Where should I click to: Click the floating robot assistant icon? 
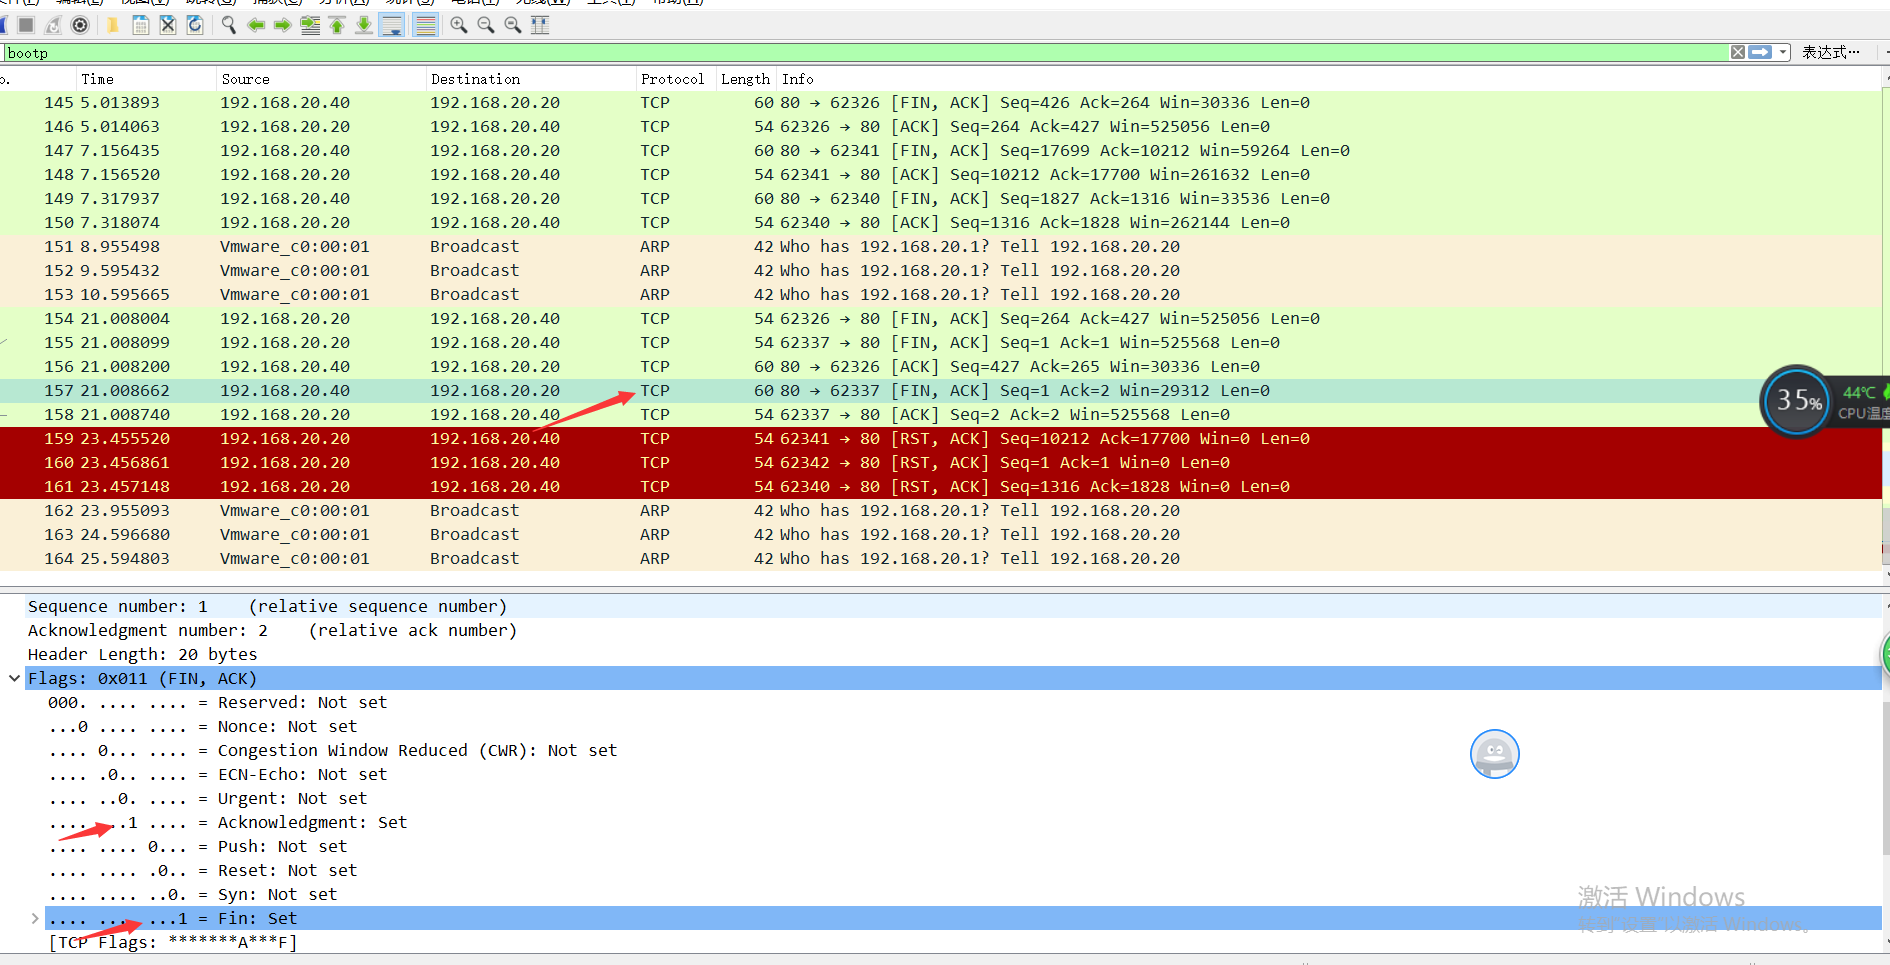1494,754
